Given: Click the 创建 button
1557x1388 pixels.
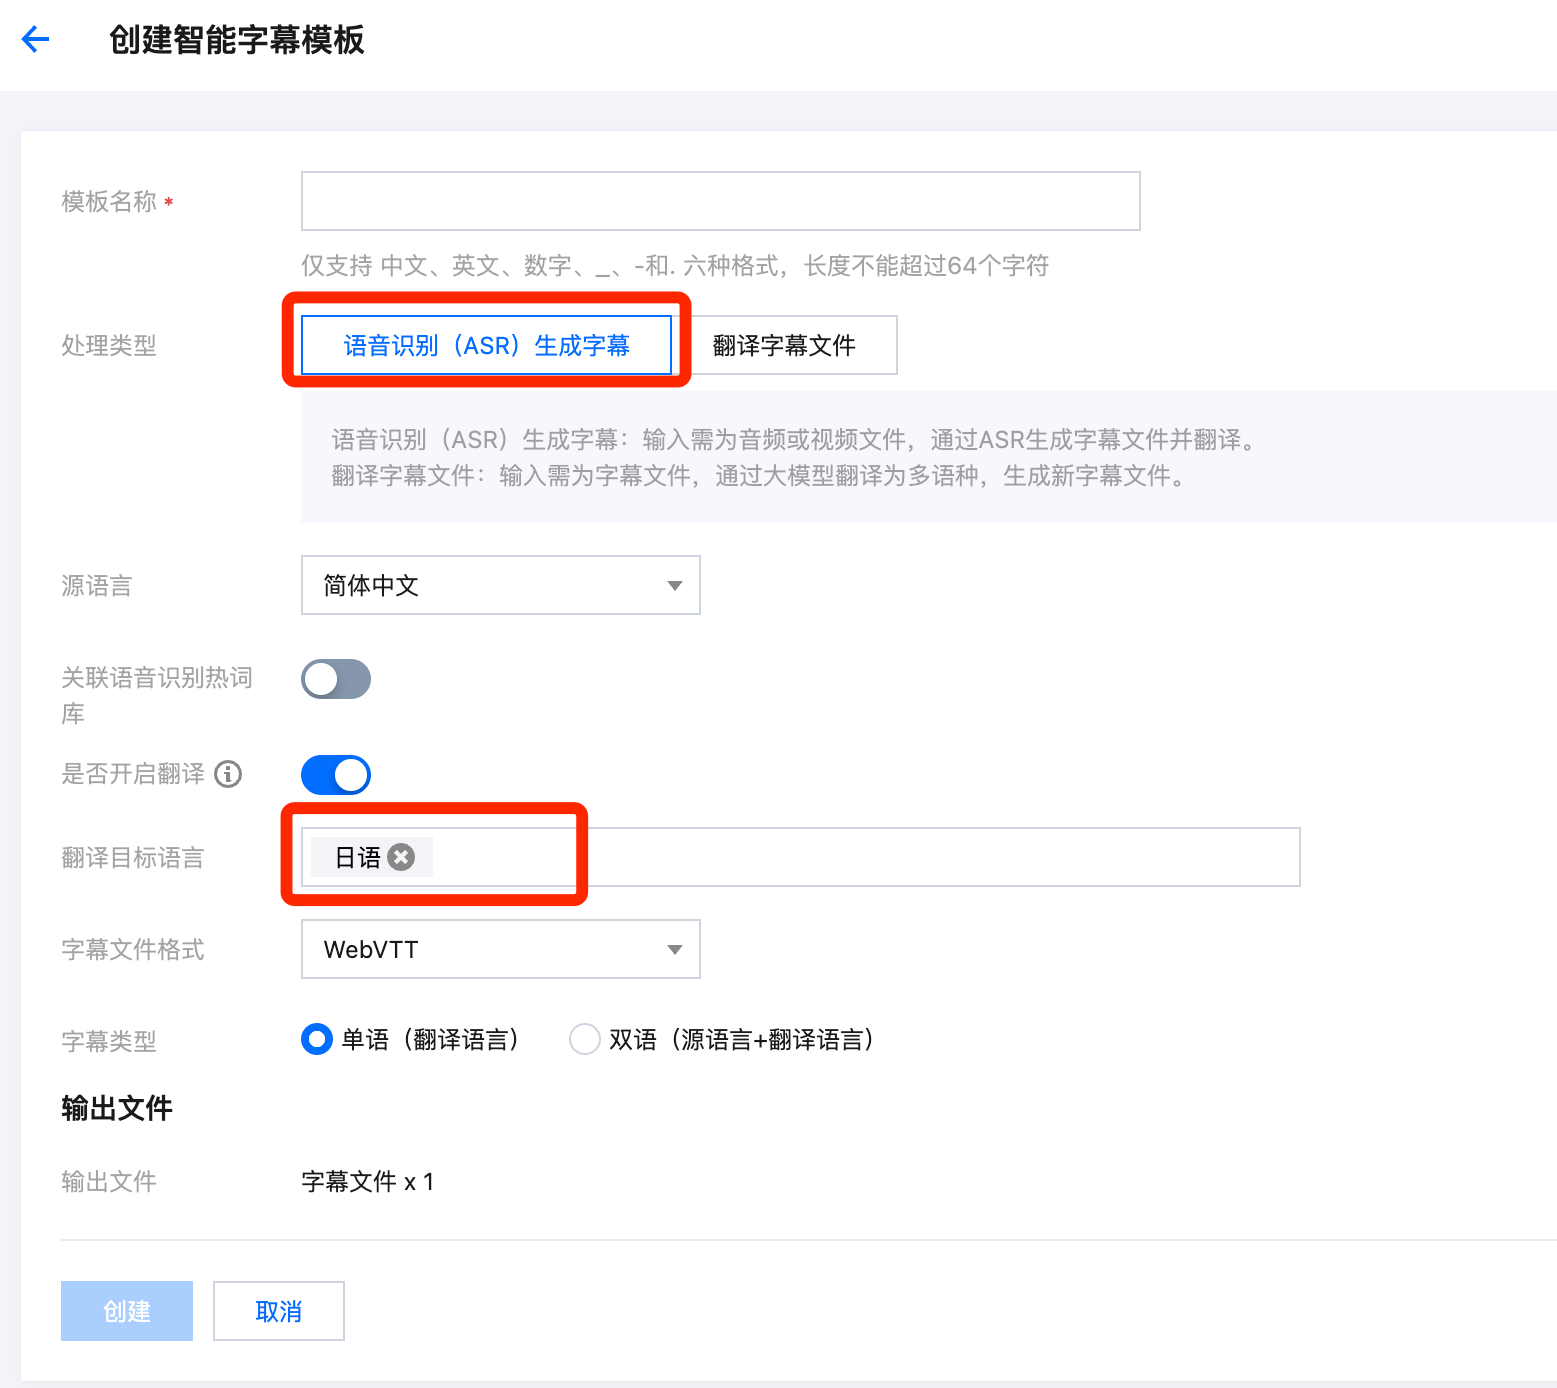Looking at the screenshot, I should pos(127,1311).
